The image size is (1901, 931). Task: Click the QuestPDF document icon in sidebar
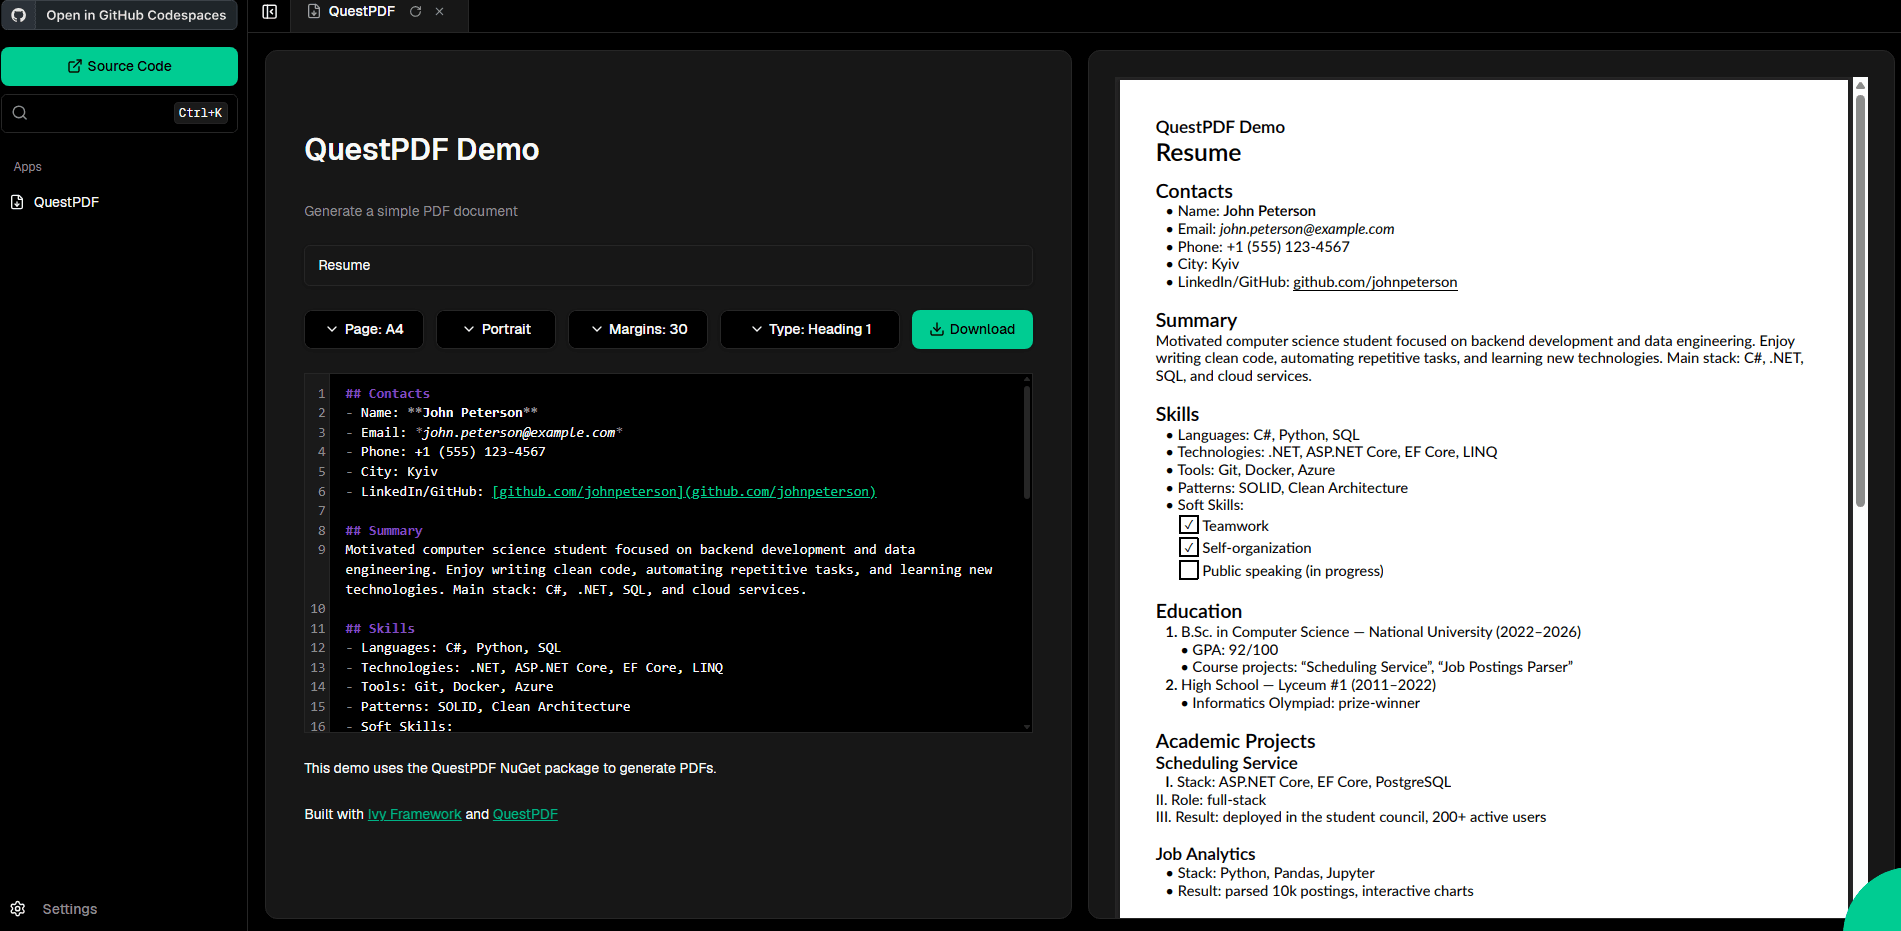[x=17, y=202]
